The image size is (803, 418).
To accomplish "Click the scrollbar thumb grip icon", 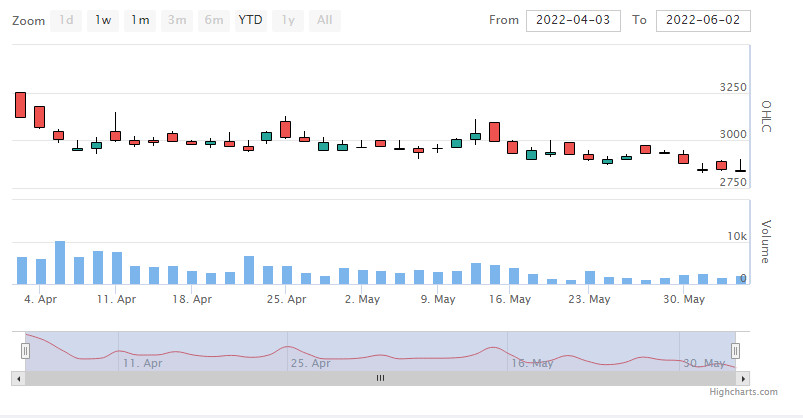I will (x=381, y=379).
